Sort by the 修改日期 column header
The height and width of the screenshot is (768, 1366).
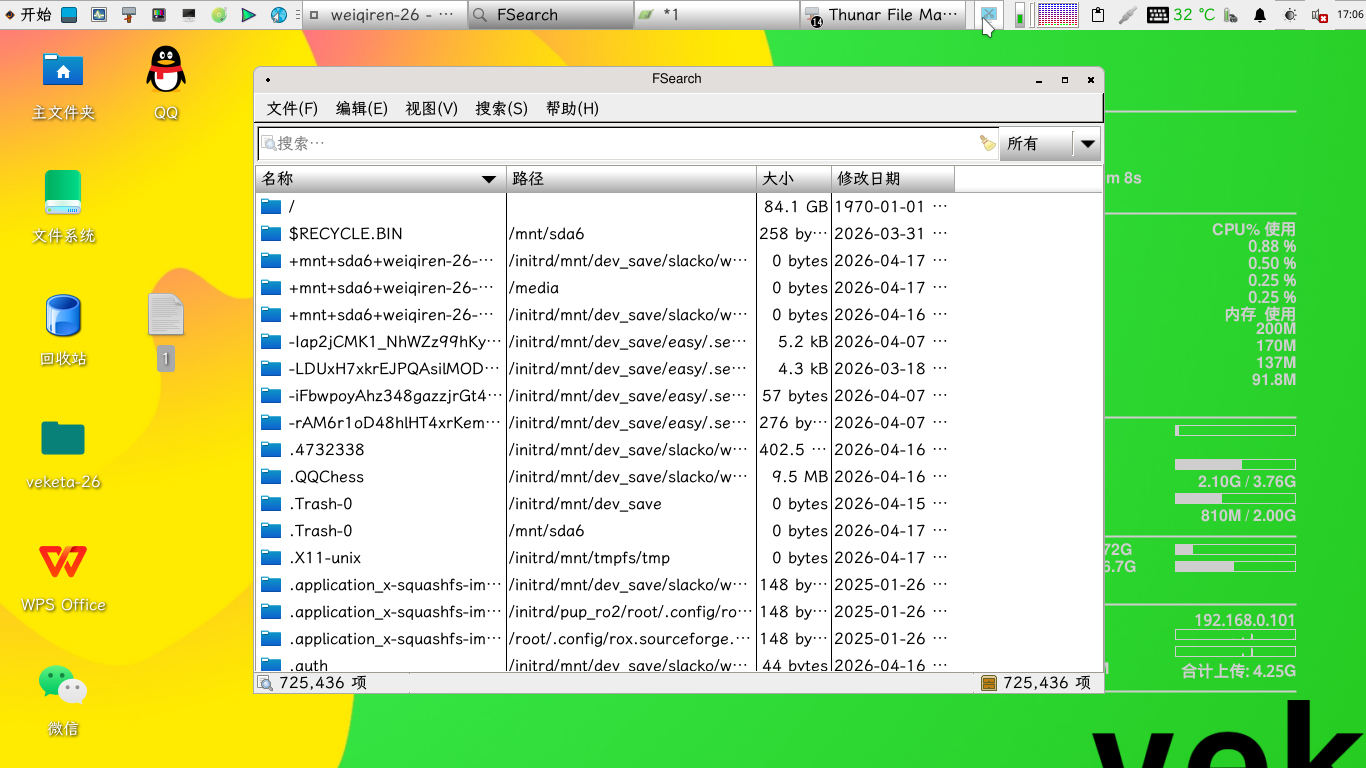point(893,179)
